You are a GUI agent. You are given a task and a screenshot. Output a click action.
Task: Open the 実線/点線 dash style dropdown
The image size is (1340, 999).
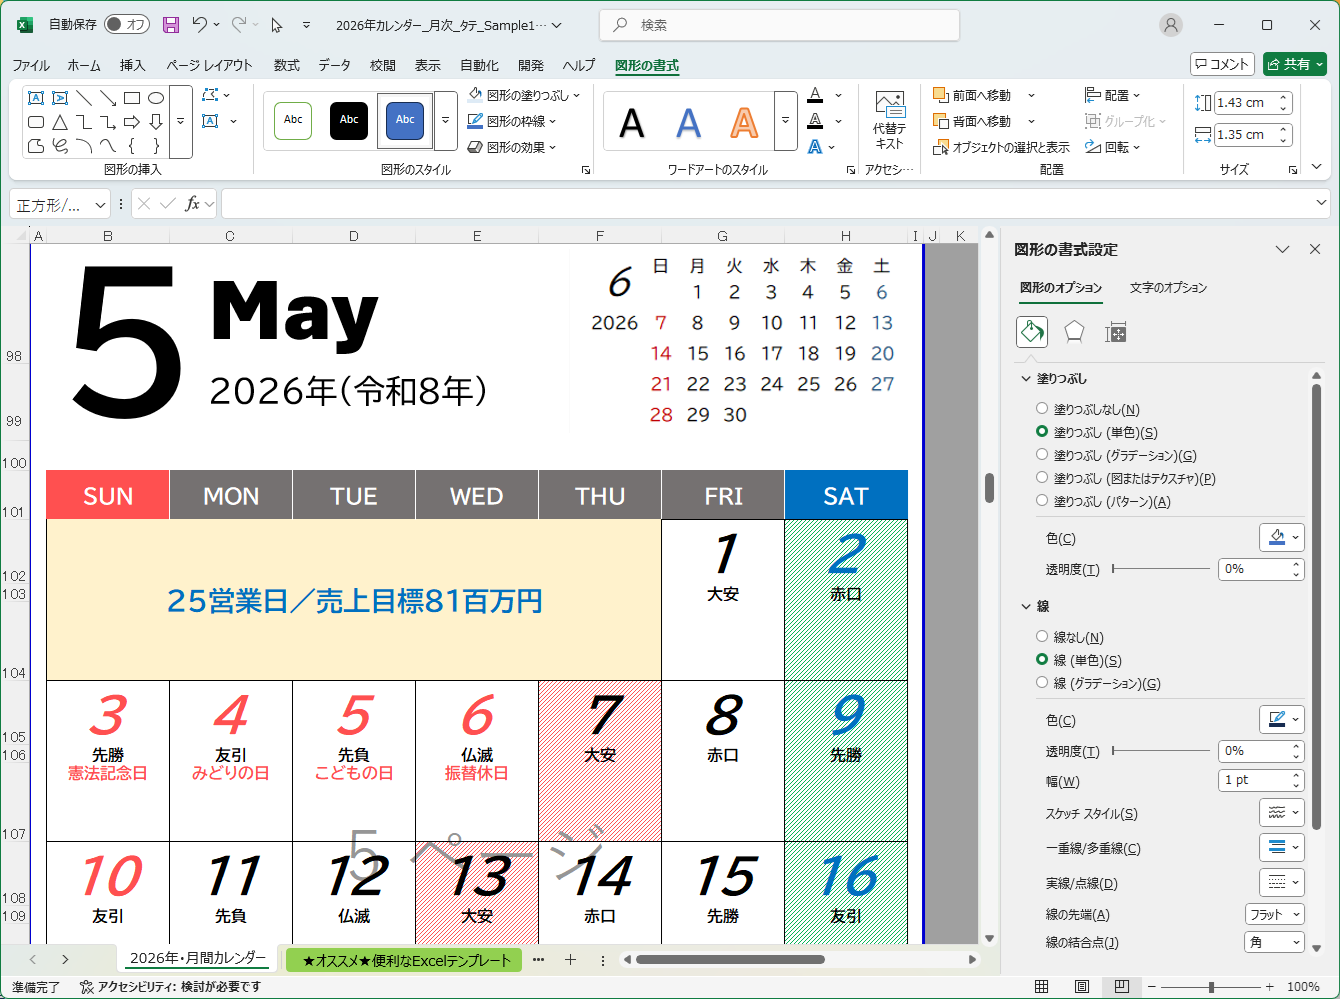coord(1281,882)
